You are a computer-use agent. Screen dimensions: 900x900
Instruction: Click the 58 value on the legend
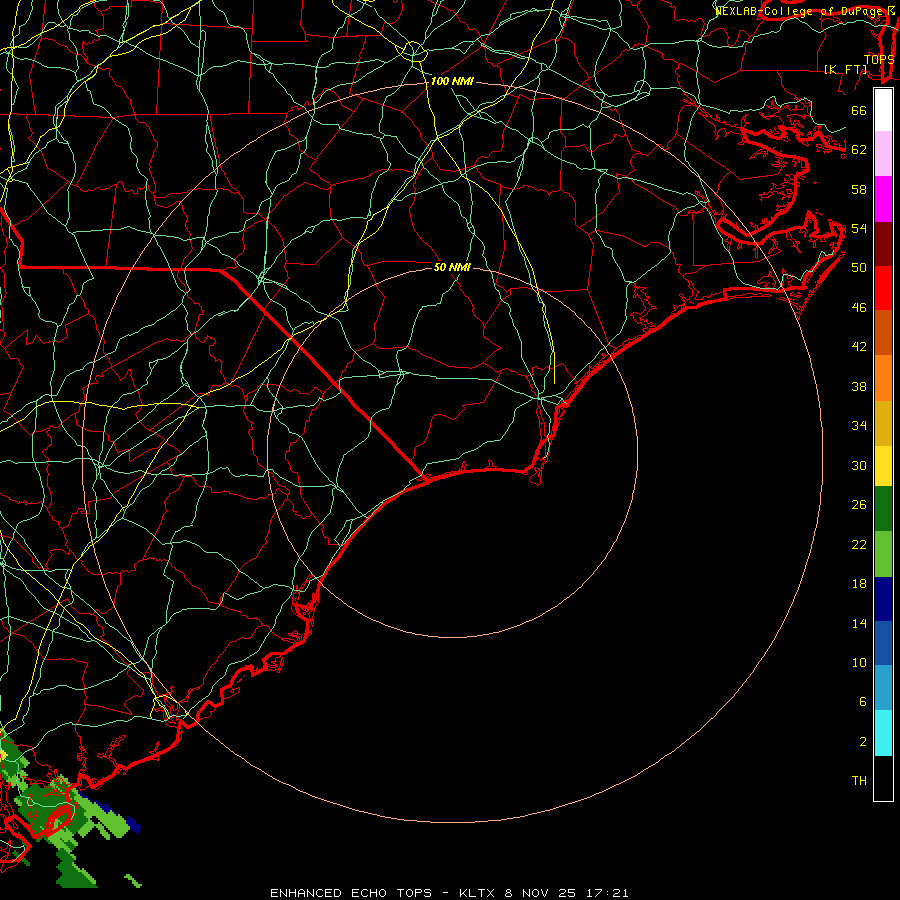click(x=859, y=189)
